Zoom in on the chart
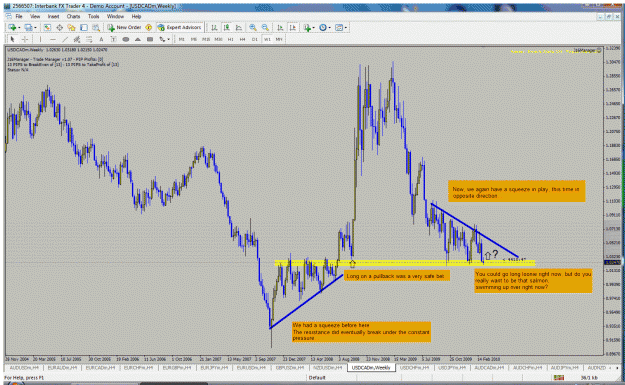The height and width of the screenshot is (385, 625). pos(253,28)
